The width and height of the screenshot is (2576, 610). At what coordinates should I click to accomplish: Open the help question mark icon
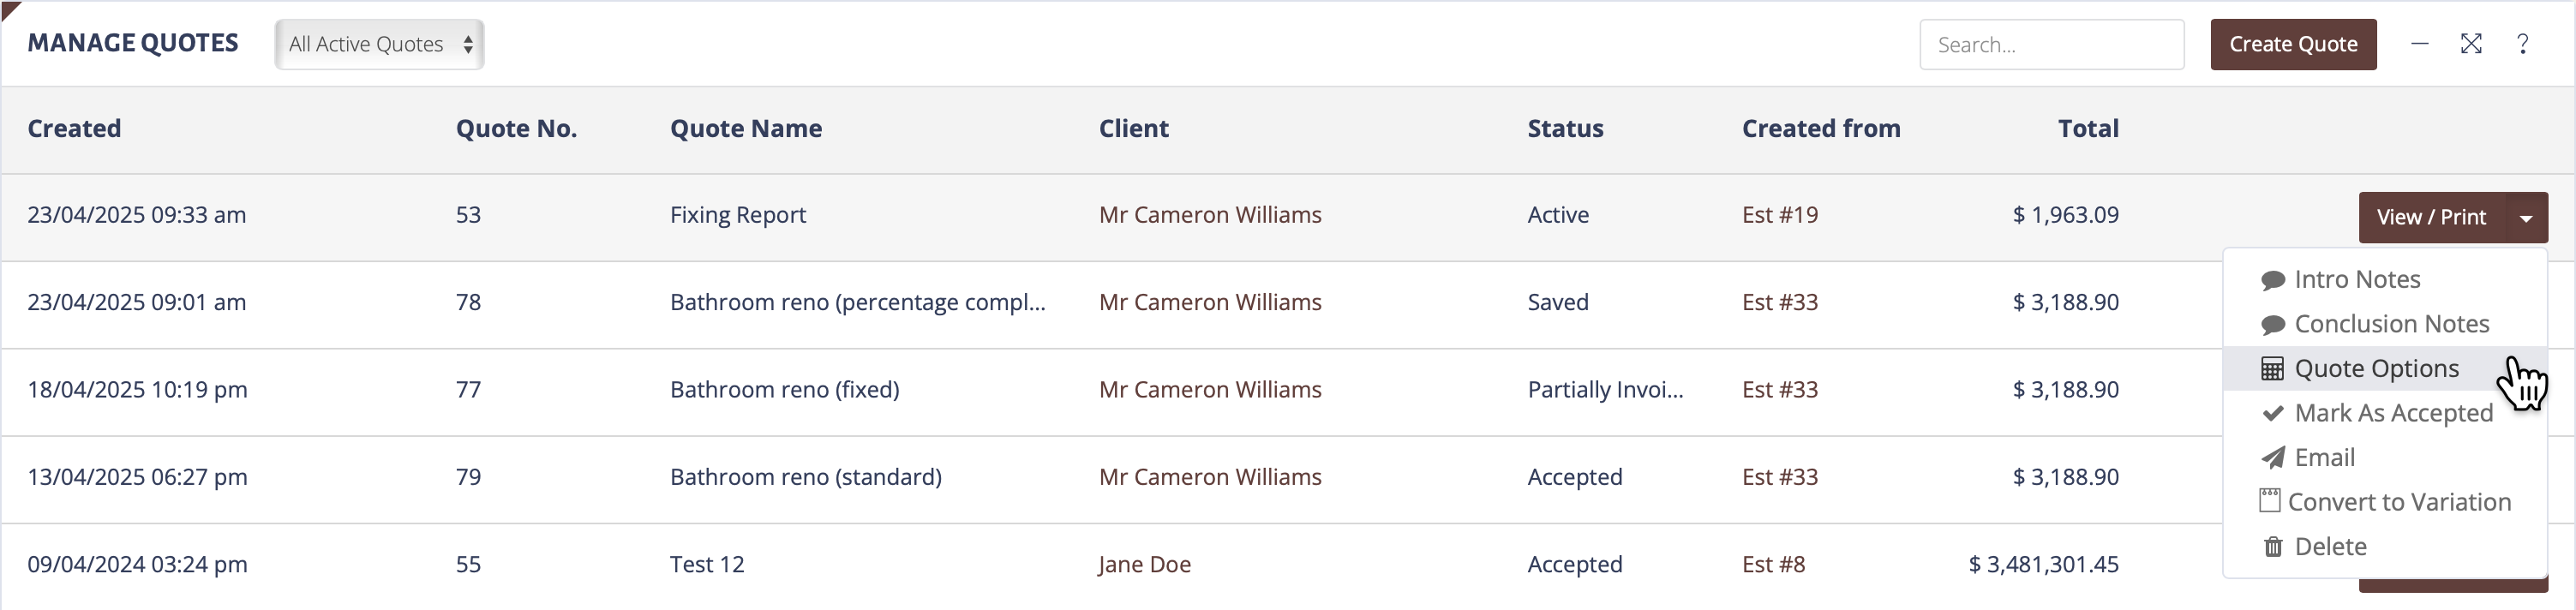tap(2522, 44)
